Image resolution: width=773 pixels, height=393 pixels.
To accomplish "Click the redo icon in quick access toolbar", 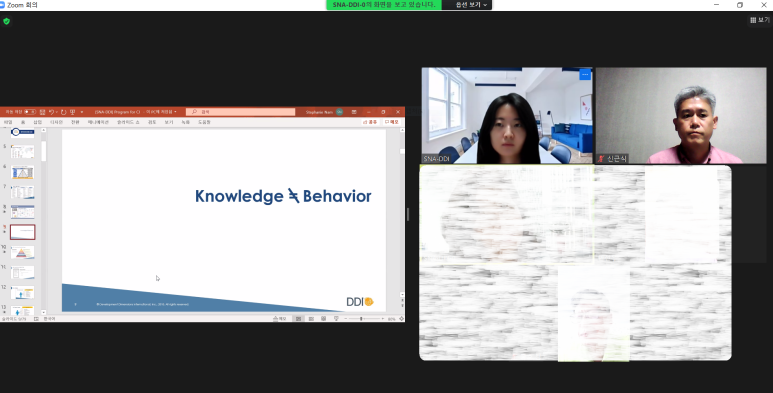I will tap(64, 112).
